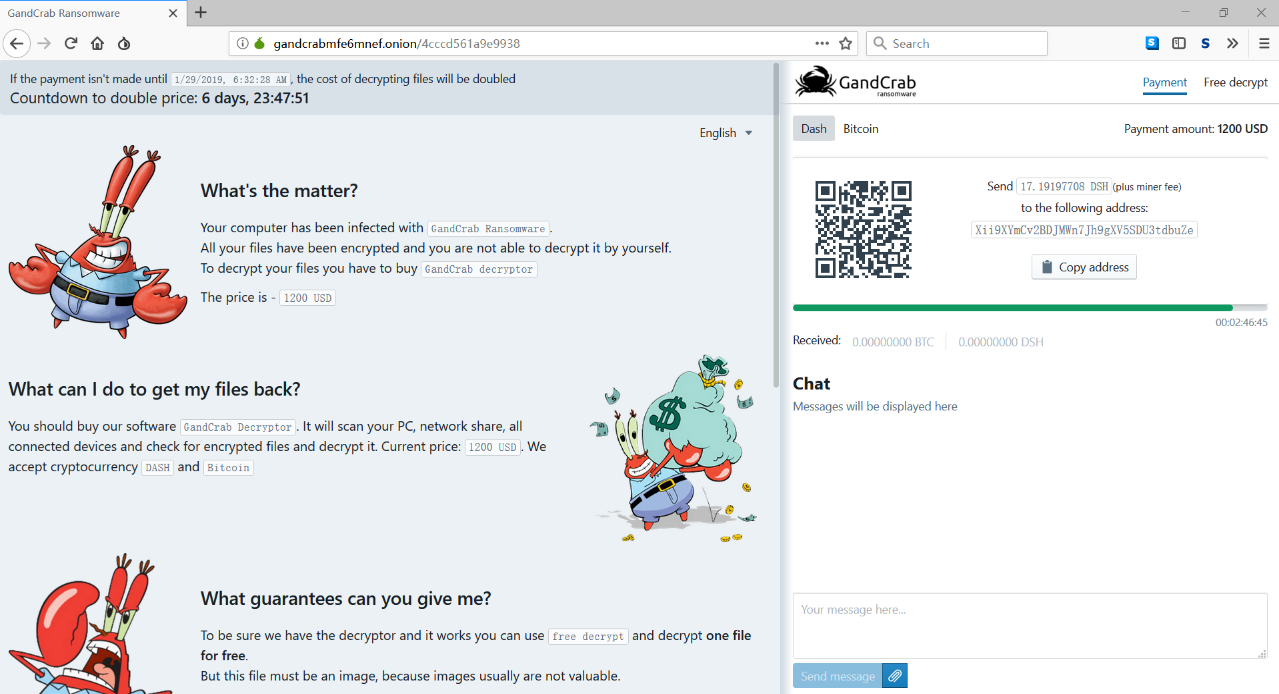This screenshot has height=694, width=1279.
Task: Reload the page with refresh icon
Action: [71, 44]
